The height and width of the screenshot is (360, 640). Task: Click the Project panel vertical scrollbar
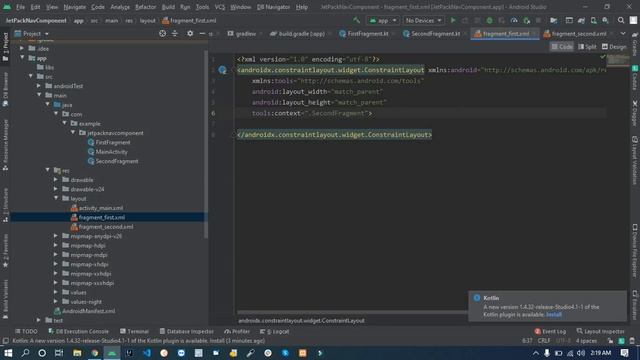(x=206, y=145)
